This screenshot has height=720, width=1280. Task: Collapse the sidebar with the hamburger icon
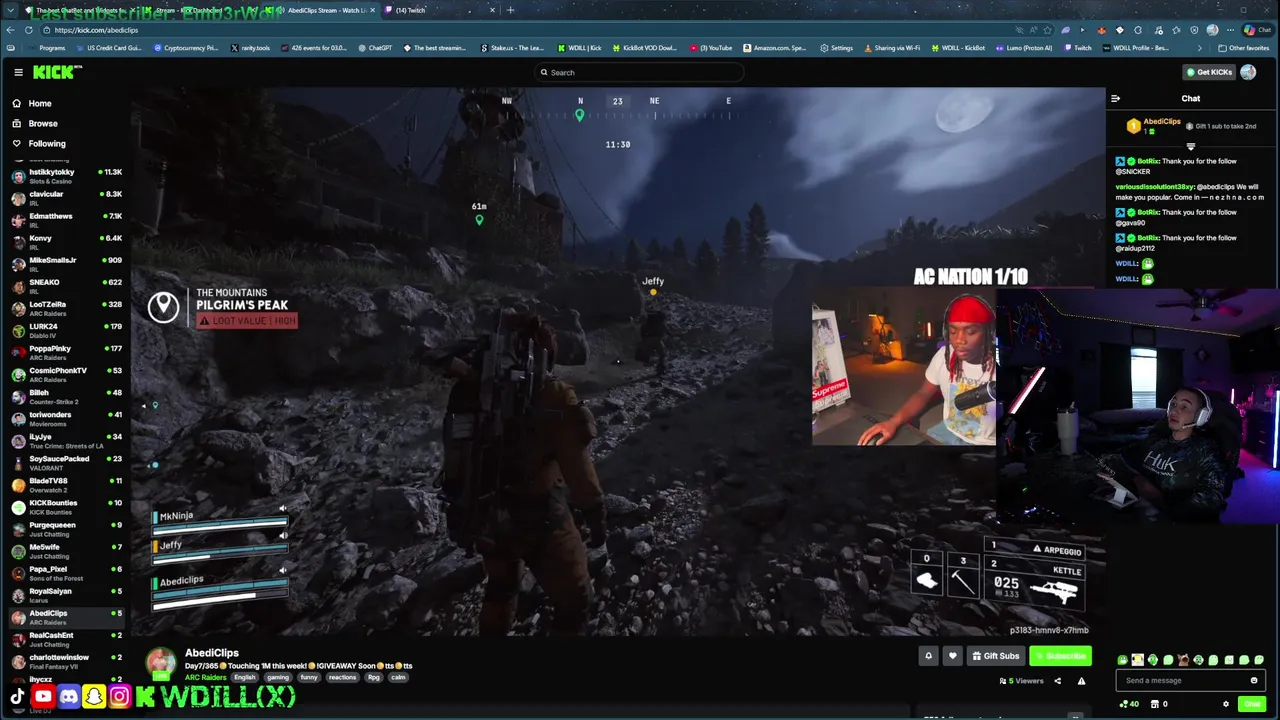click(18, 72)
